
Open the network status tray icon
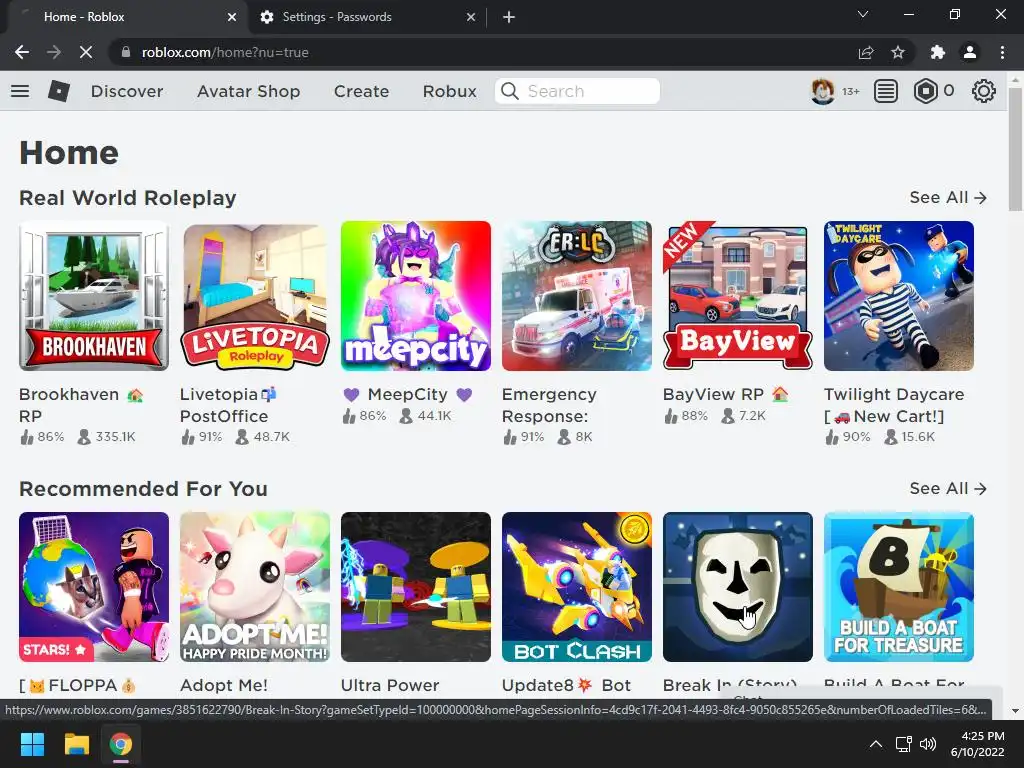pos(903,744)
